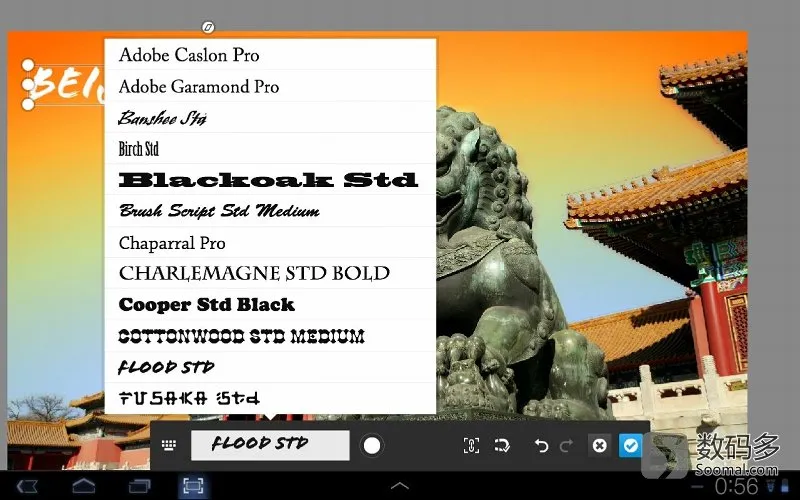This screenshot has height=500, width=800.
Task: Tap the top-left text box handle
Action: coord(28,65)
